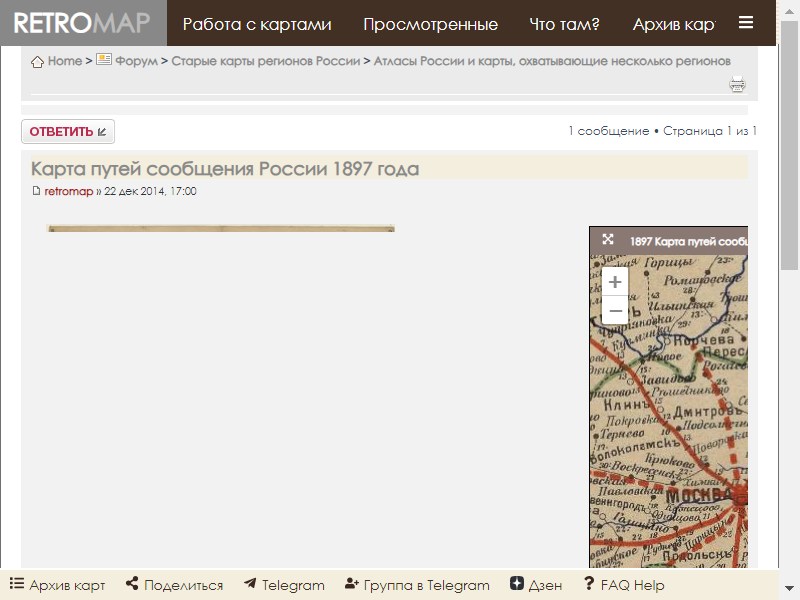Click the post icon beside retromap
Screen dimensions: 800x600
click(36, 191)
